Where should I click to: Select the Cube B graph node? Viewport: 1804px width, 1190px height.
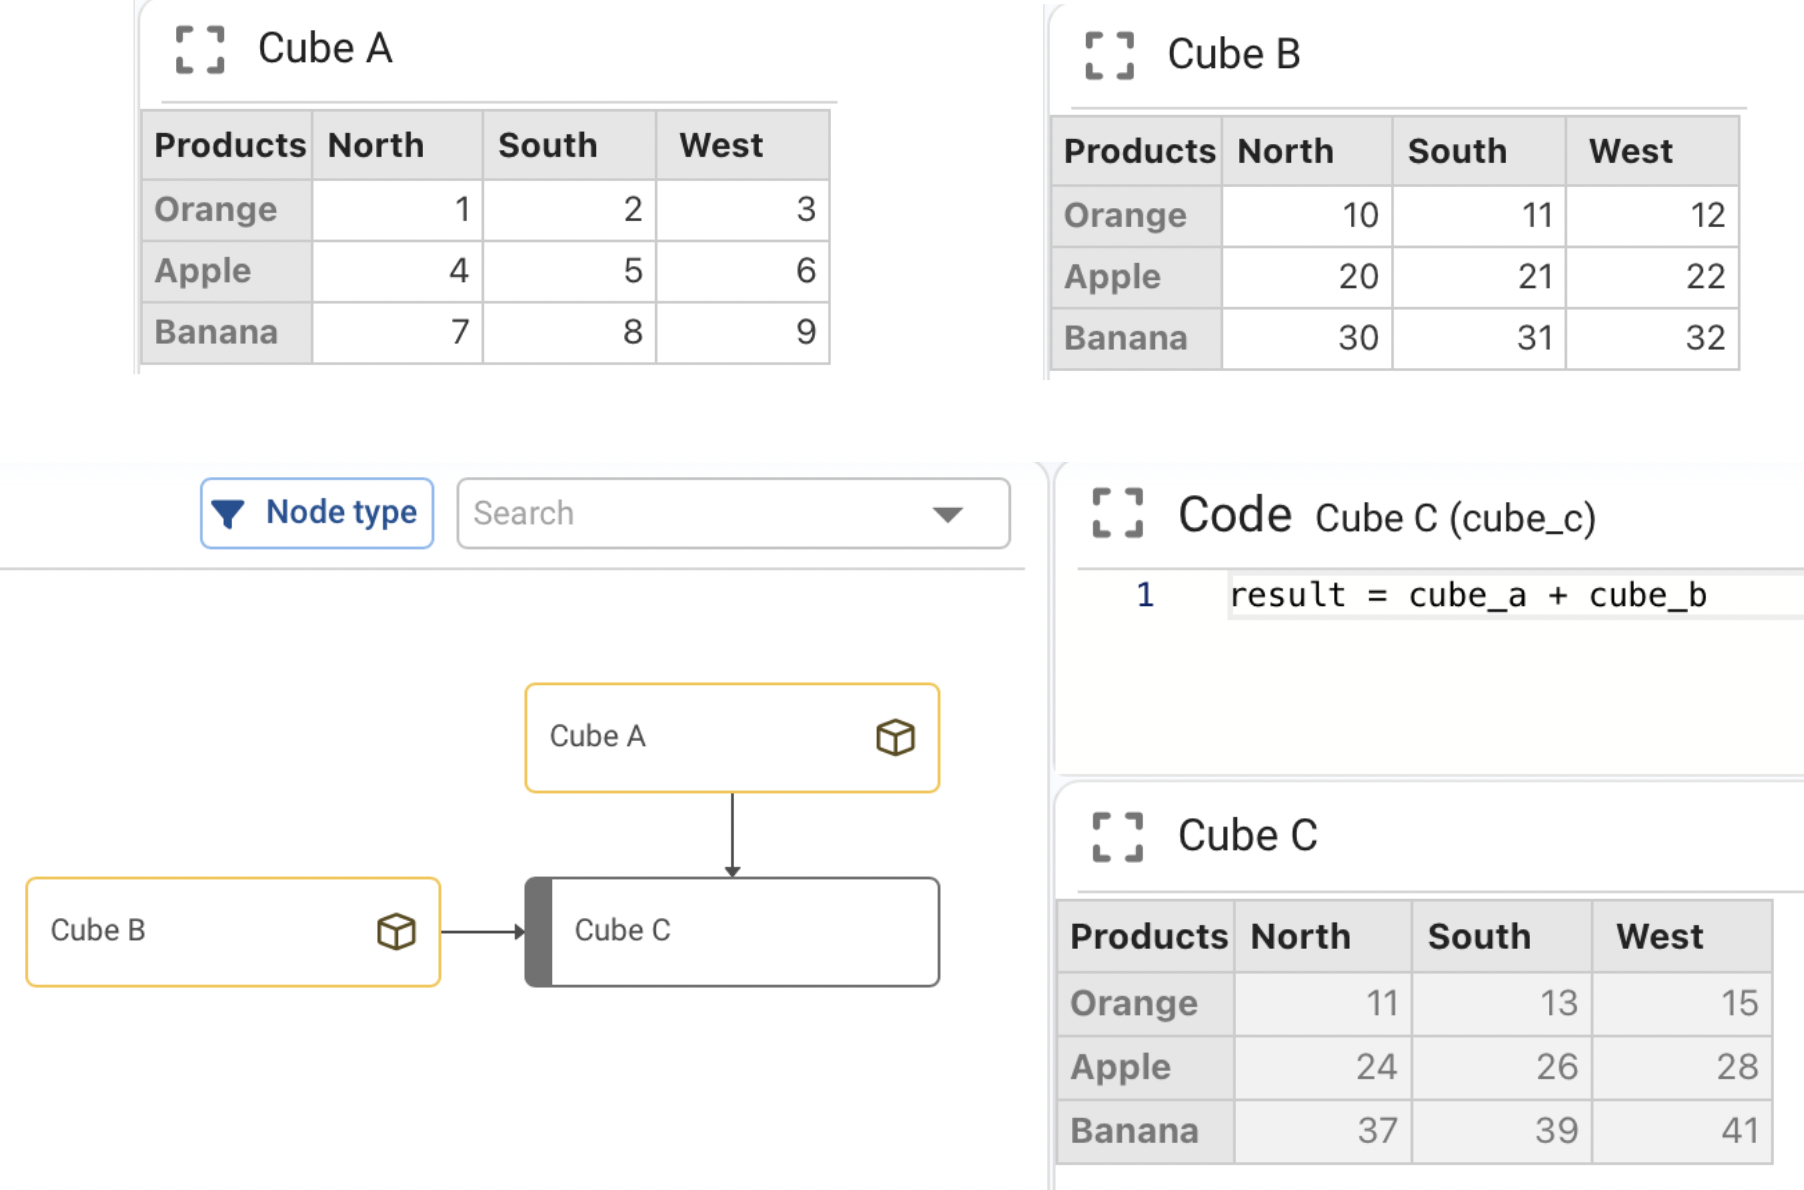233,932
